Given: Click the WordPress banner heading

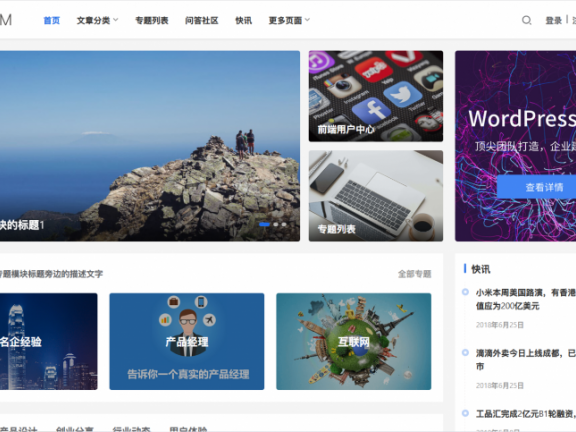Looking at the screenshot, I should click(x=522, y=119).
